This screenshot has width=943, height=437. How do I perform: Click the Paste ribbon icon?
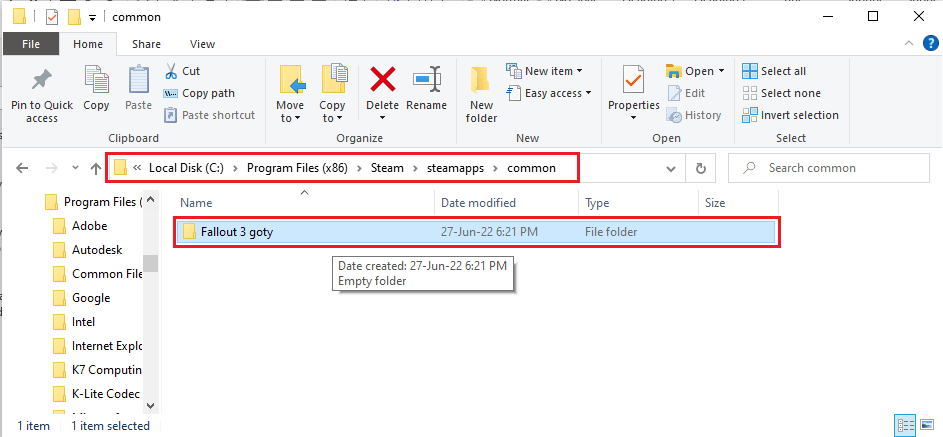coord(139,81)
